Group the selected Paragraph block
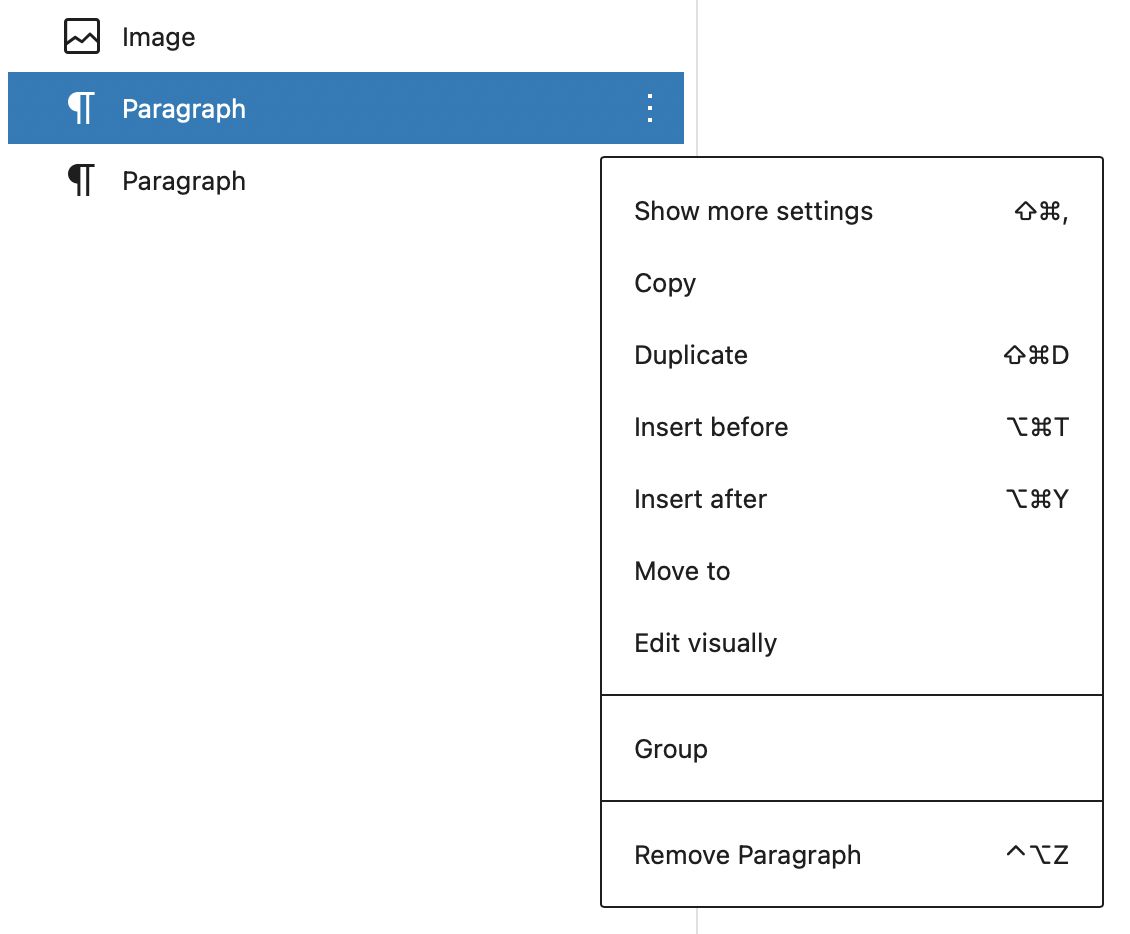The image size is (1130, 934). click(x=671, y=748)
